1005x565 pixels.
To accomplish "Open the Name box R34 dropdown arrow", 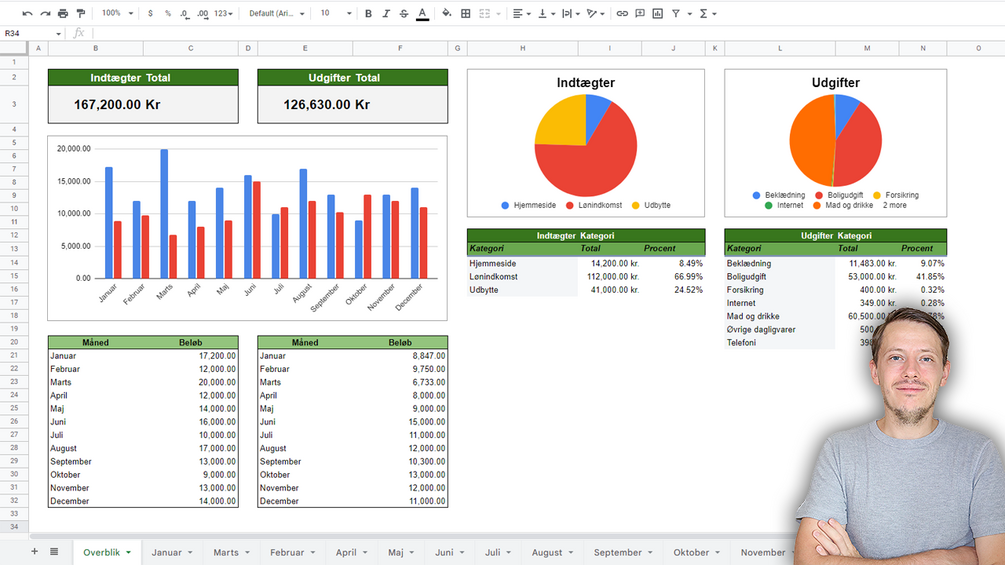I will [x=58, y=33].
